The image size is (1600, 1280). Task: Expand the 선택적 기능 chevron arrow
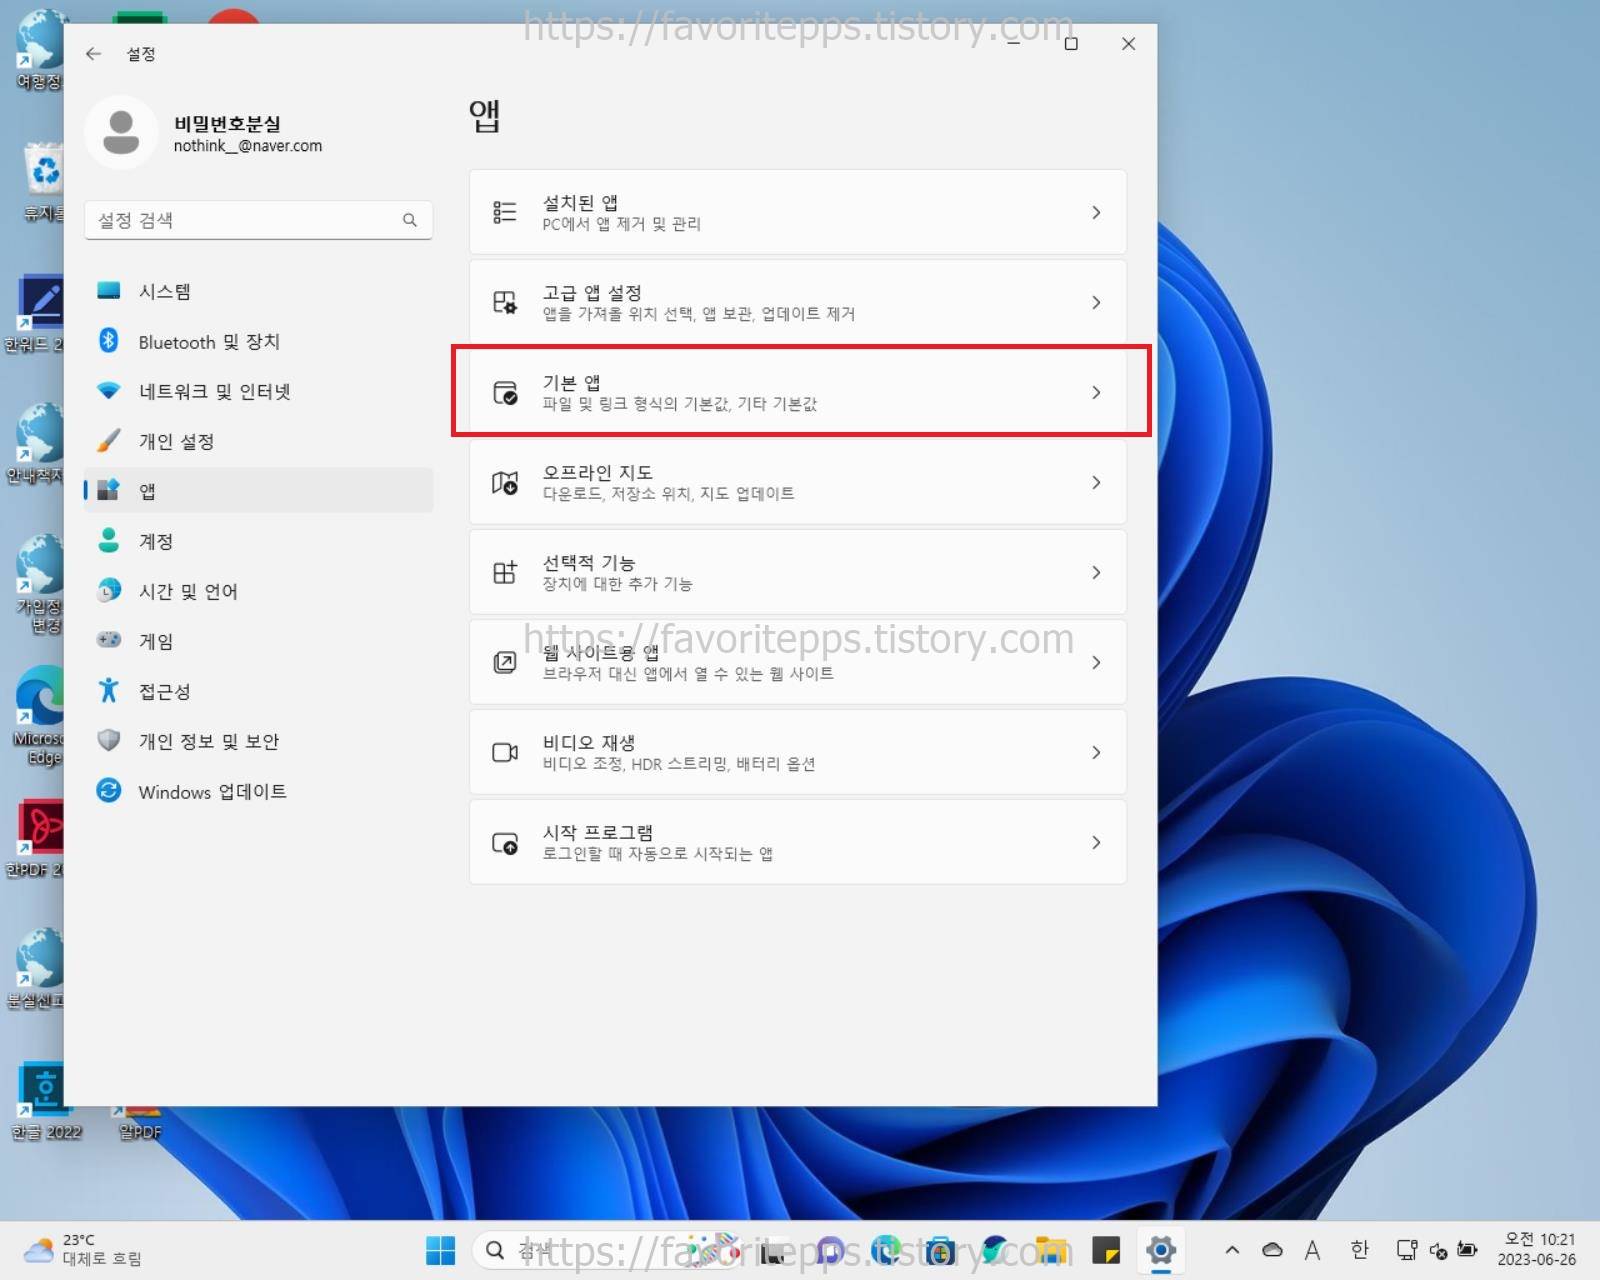pos(1096,572)
